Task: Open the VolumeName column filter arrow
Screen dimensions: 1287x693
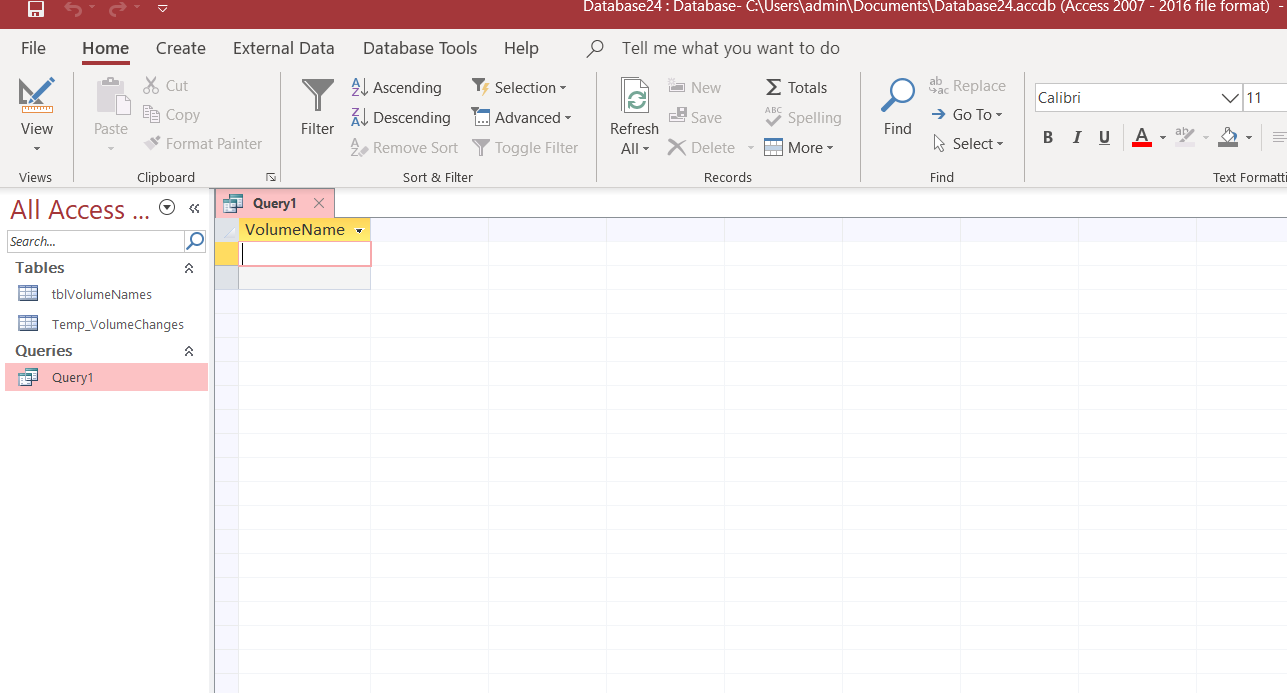Action: (x=359, y=231)
